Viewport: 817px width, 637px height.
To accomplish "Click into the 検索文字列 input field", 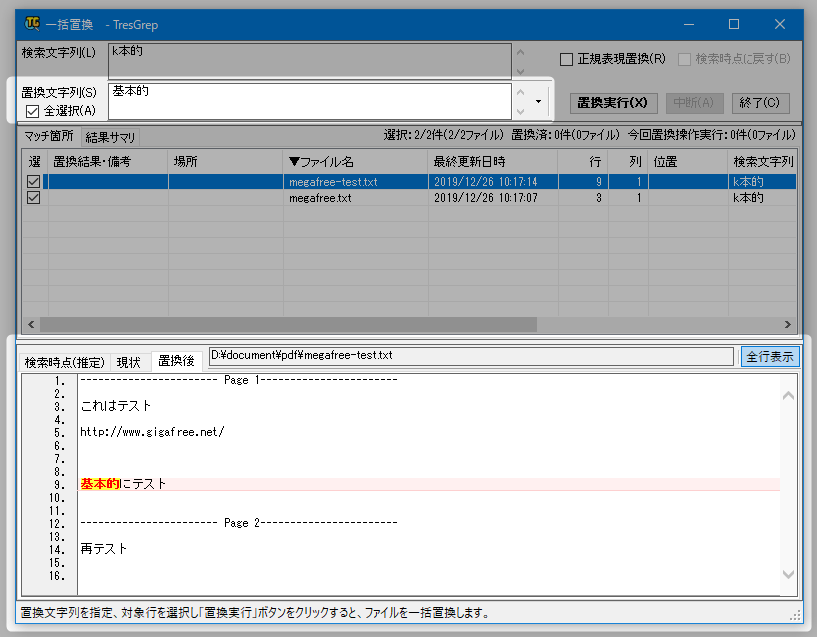I will [310, 61].
